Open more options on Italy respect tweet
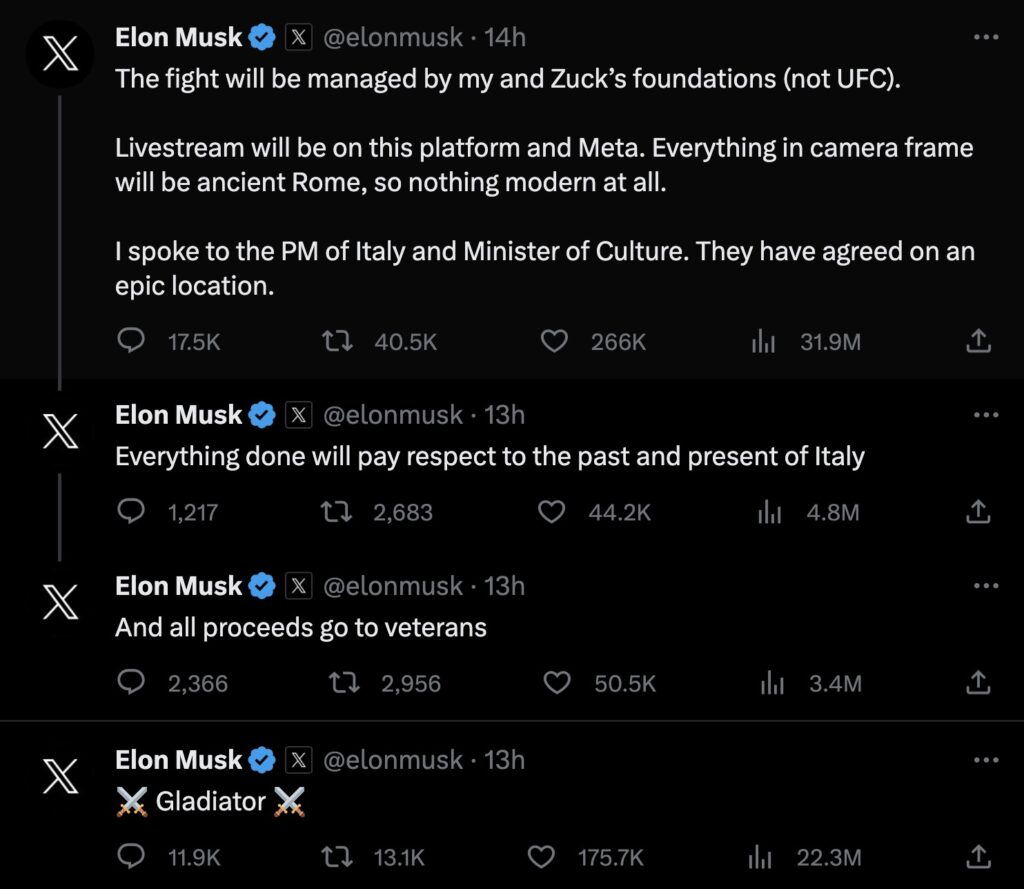The height and width of the screenshot is (889, 1024). (x=985, y=415)
